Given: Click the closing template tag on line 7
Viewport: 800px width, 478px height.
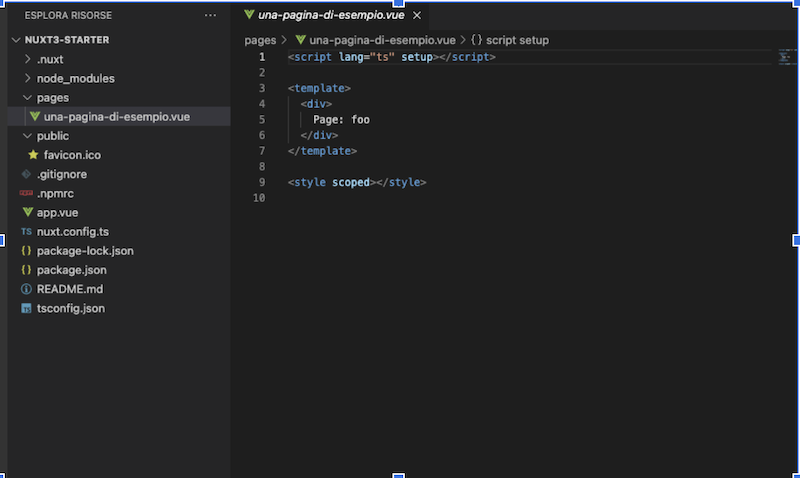Looking at the screenshot, I should pos(322,151).
